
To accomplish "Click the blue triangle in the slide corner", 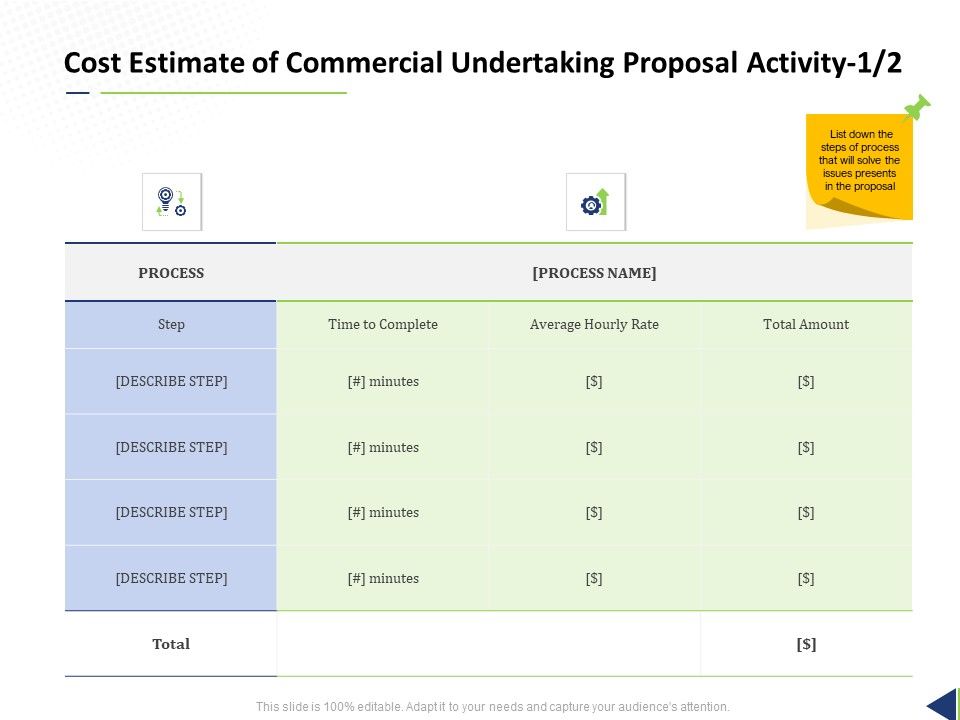I will pos(942,704).
